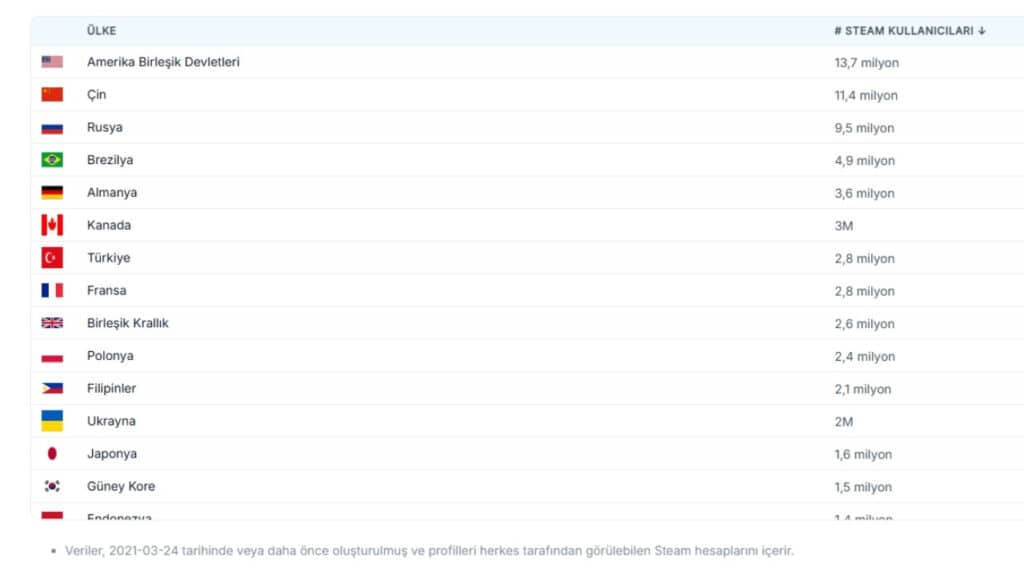Click the Polonya row's 2,4 milyon value
This screenshot has width=1024, height=576.
pos(864,357)
